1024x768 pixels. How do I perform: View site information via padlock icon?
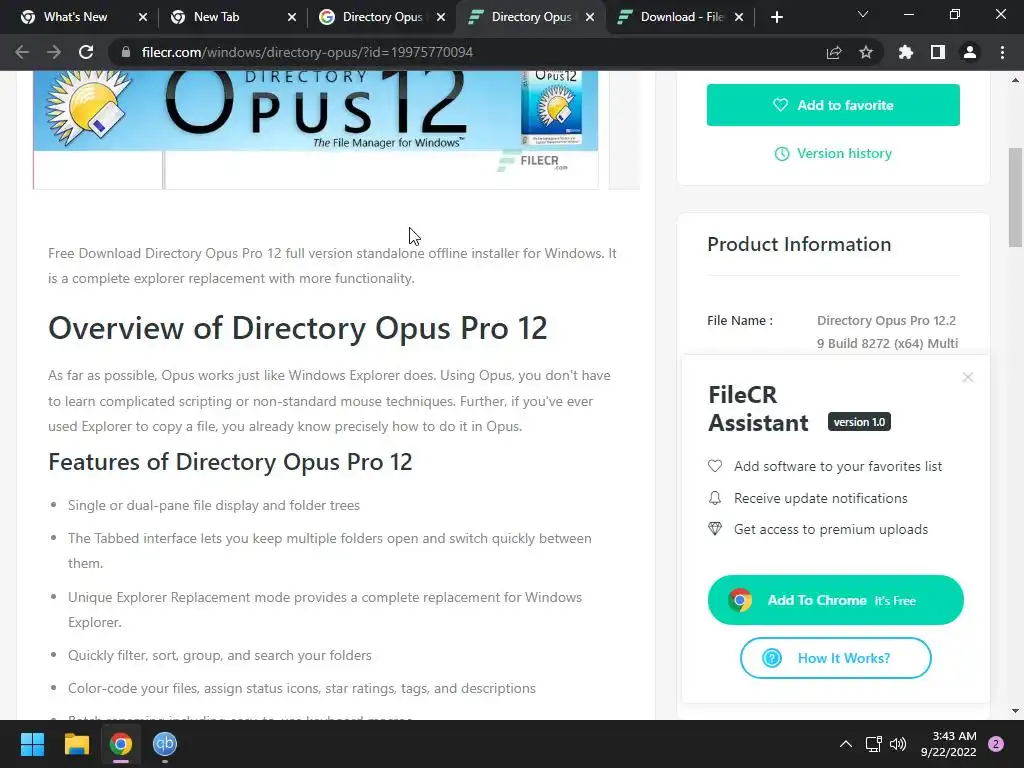tap(126, 52)
